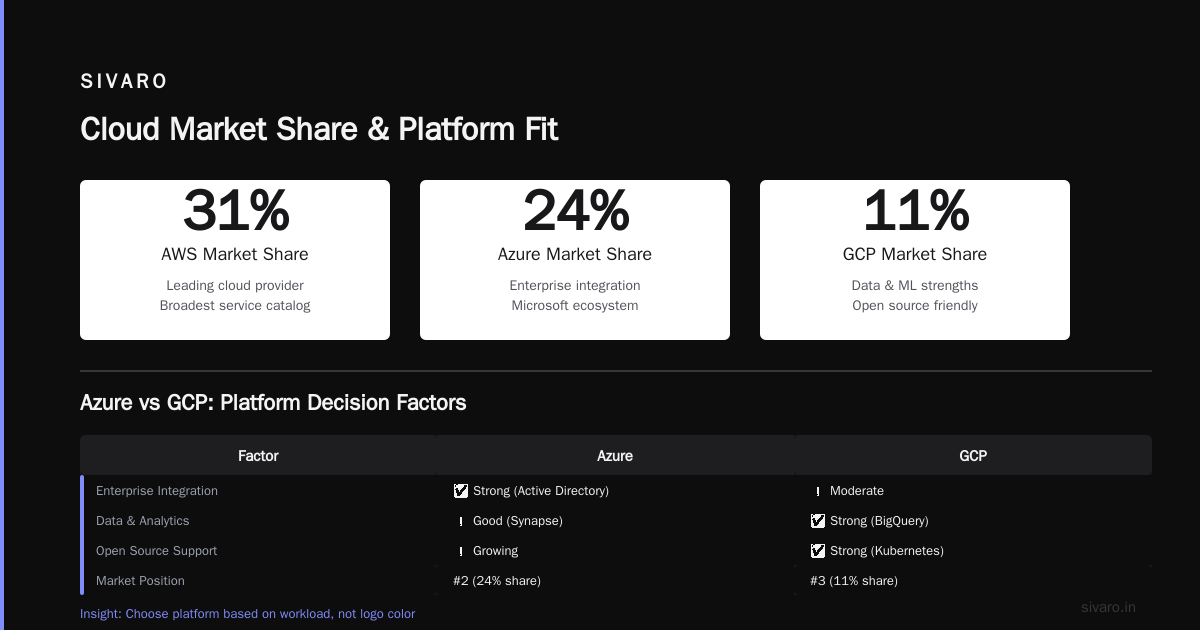Viewport: 1200px width, 630px height.
Task: Click the AWS Market Share card
Action: click(235, 260)
